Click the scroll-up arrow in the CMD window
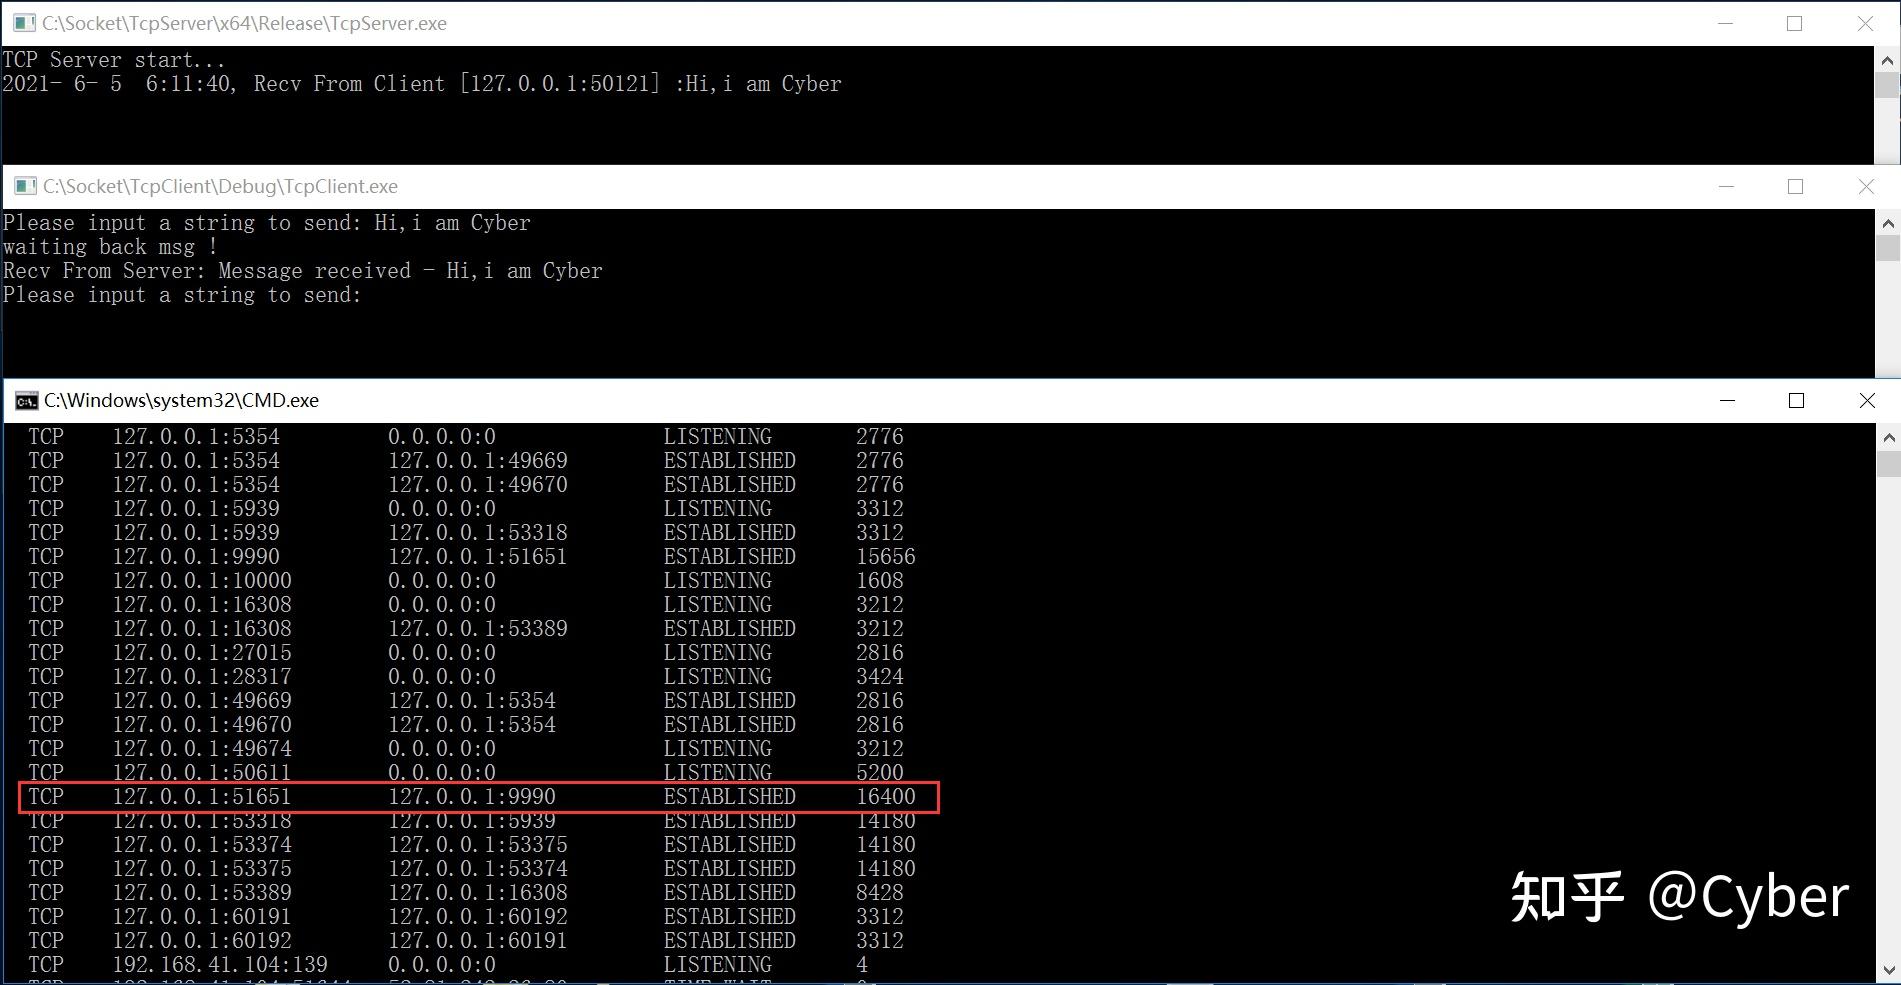Image resolution: width=1901 pixels, height=985 pixels. tap(1888, 436)
